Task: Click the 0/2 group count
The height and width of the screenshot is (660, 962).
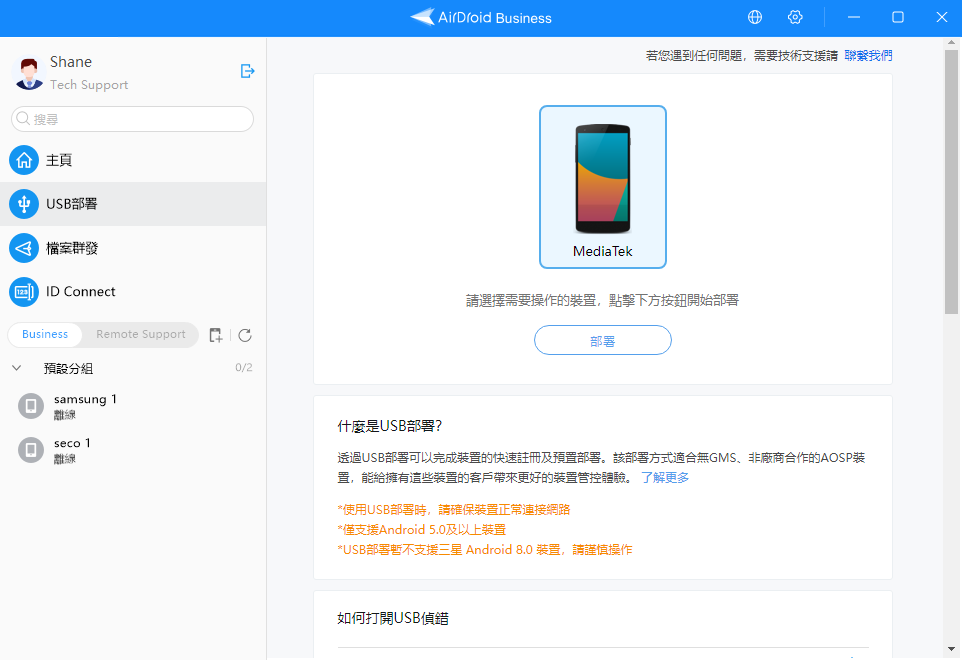Action: pos(244,367)
